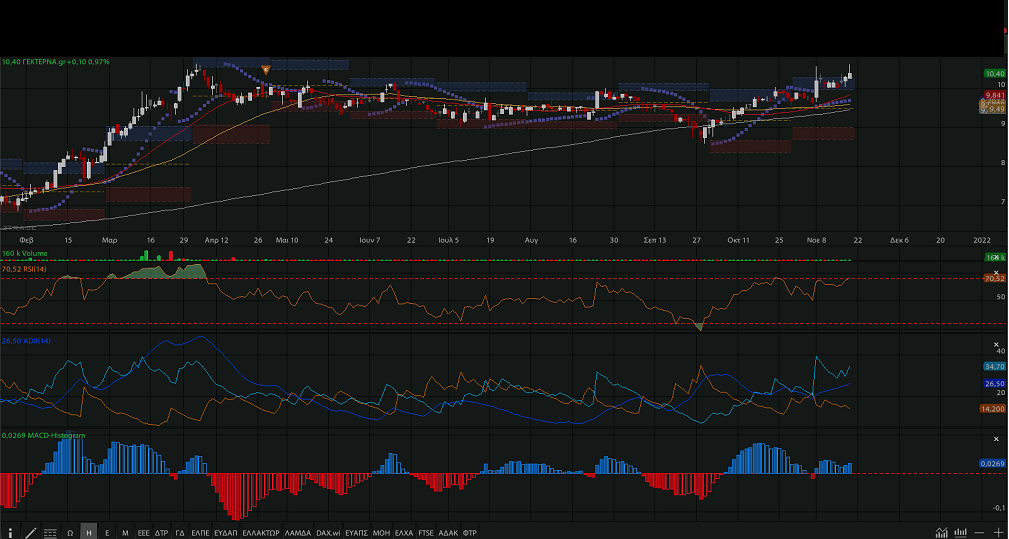
Task: Switch to the ΜΟΗ symbol tab
Action: point(382,533)
